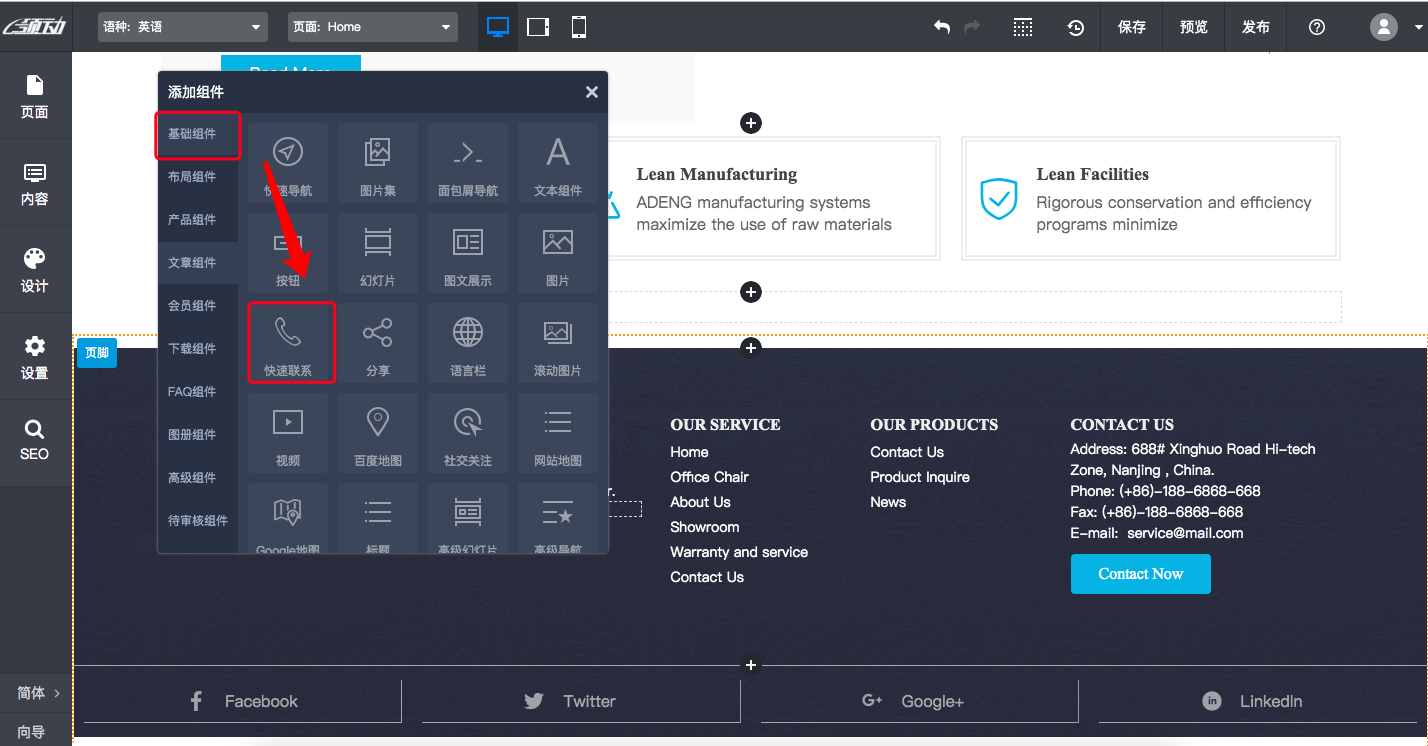Open the 布局组件 layout components tab
The image size is (1428, 746).
point(192,177)
